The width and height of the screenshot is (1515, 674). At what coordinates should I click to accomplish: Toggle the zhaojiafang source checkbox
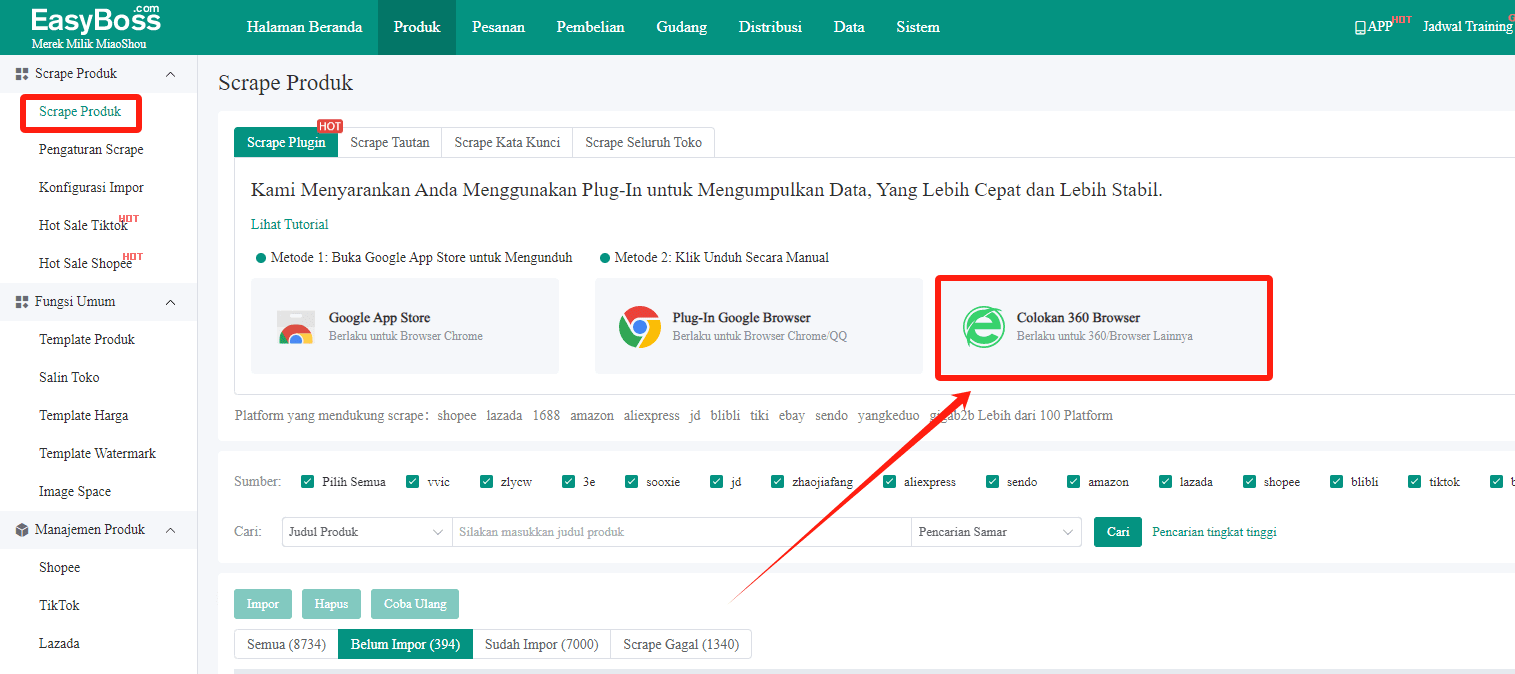coord(778,482)
